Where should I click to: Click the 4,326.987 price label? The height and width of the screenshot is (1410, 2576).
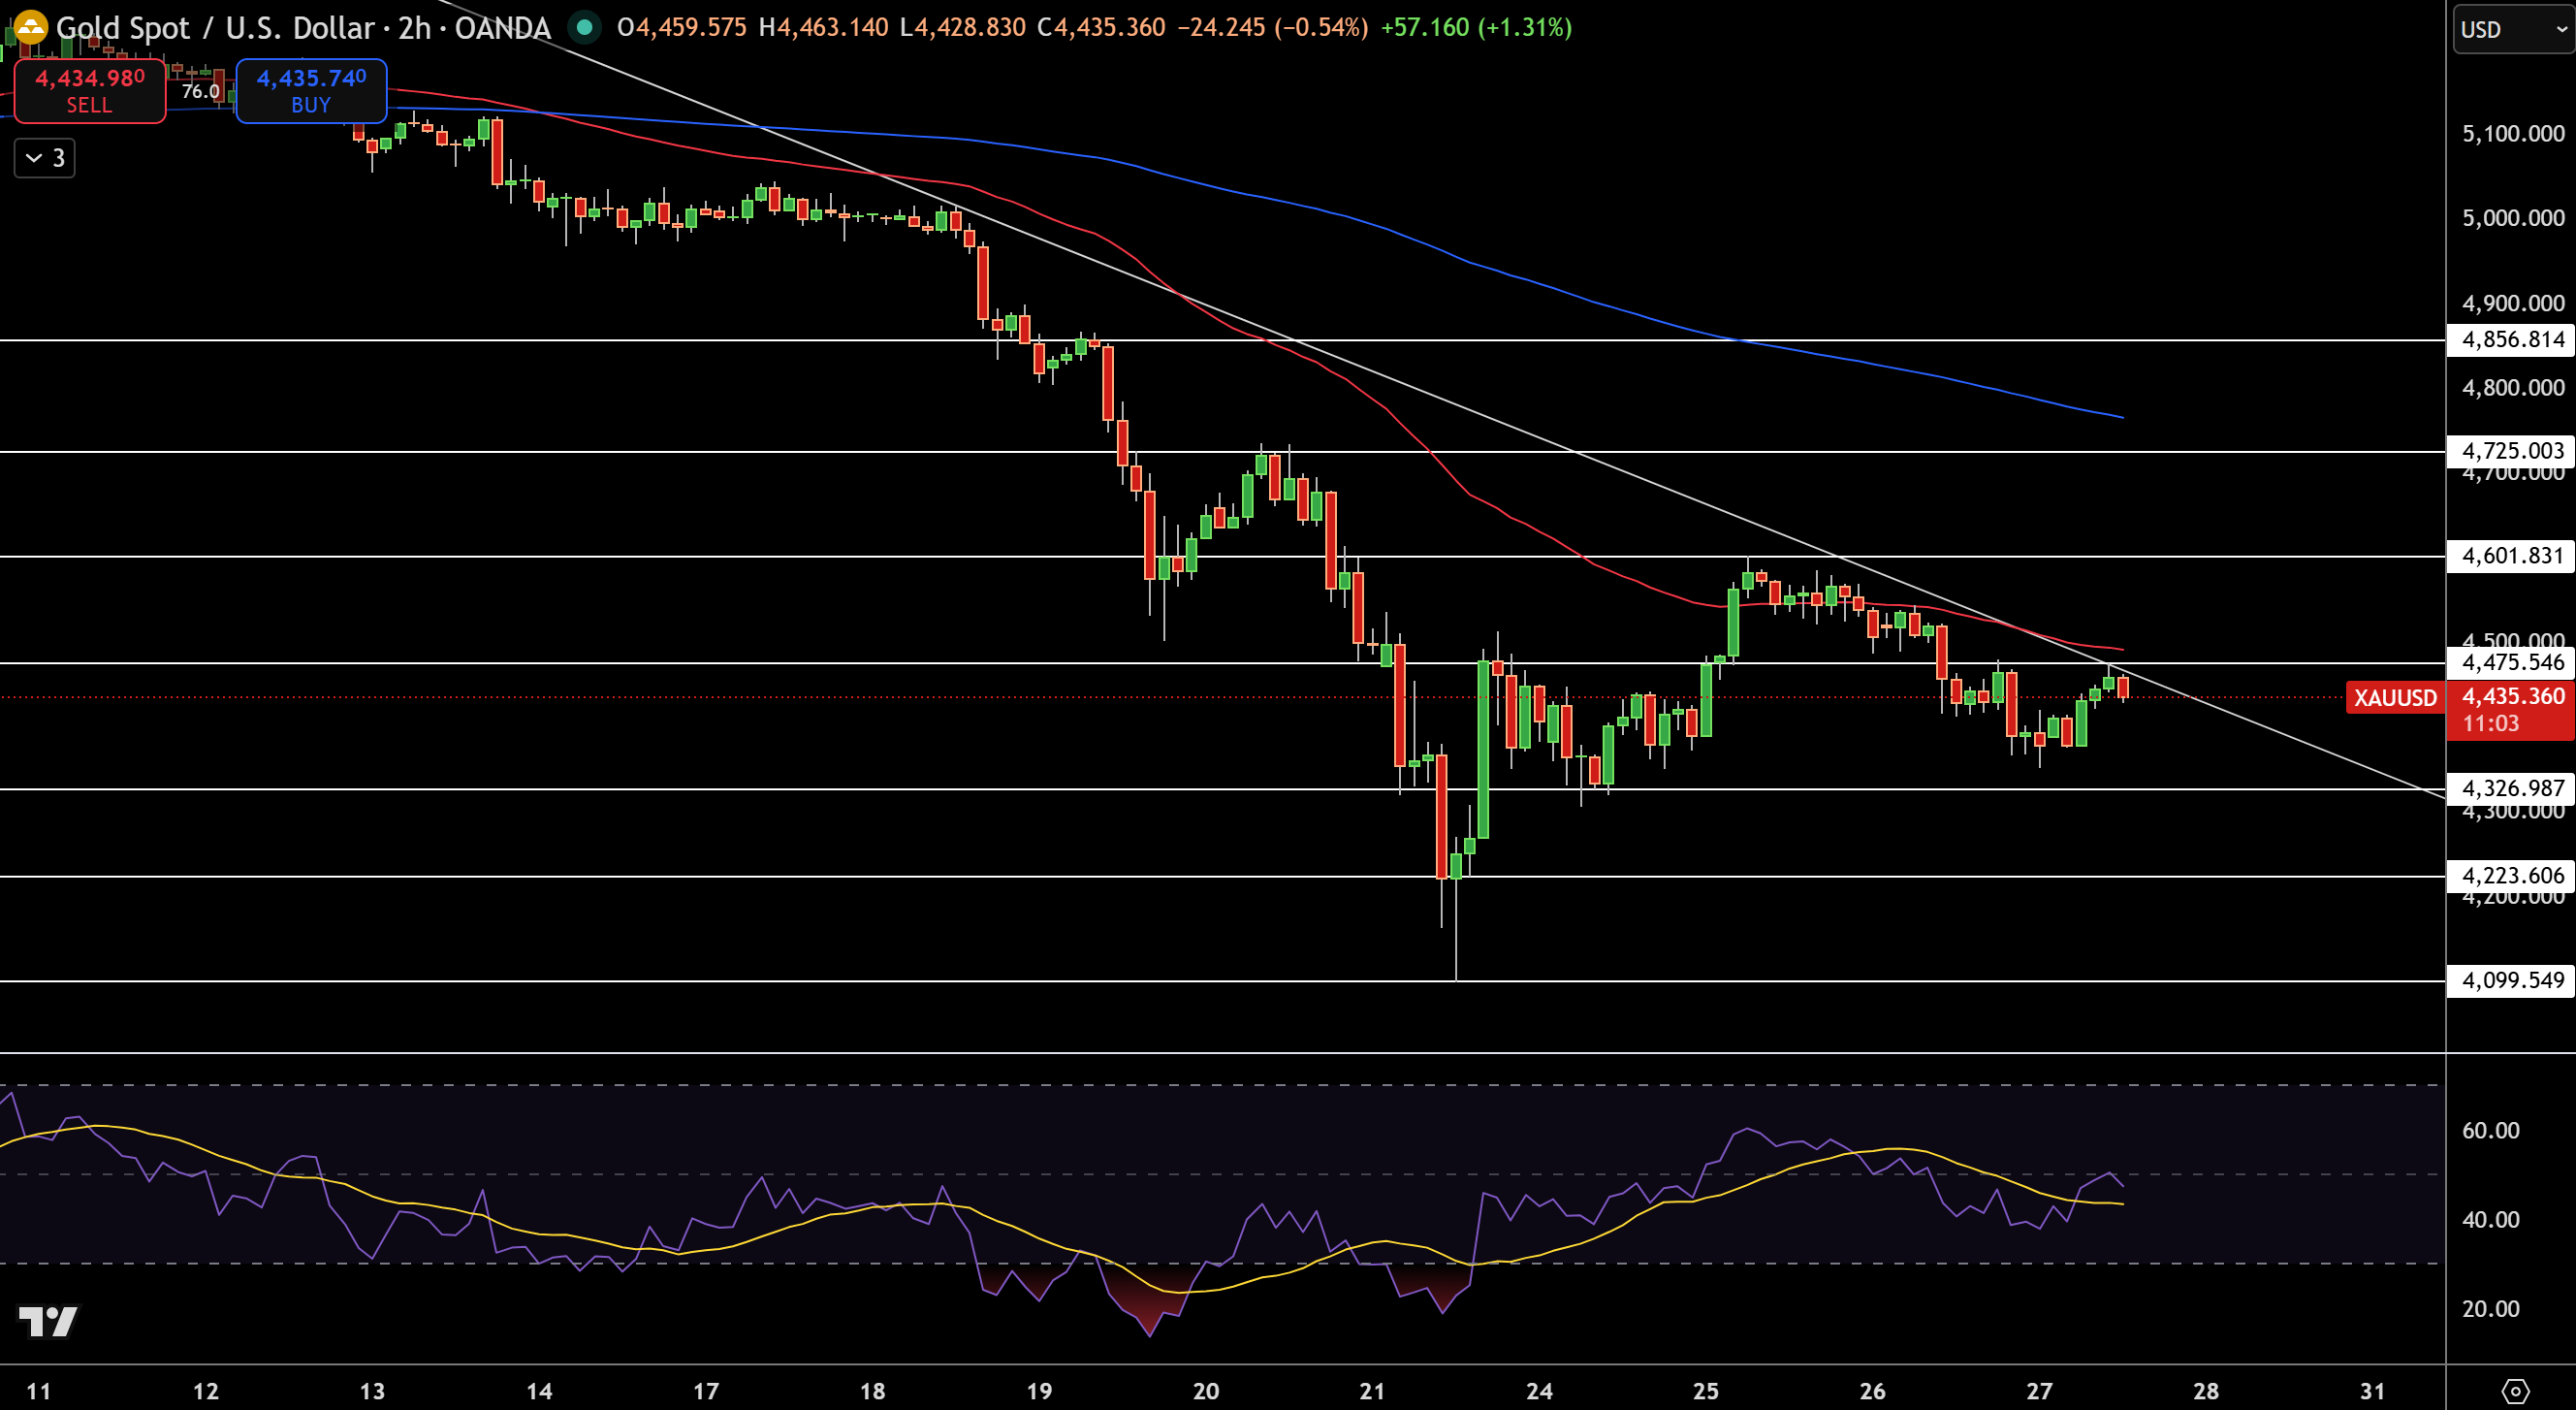click(2511, 789)
